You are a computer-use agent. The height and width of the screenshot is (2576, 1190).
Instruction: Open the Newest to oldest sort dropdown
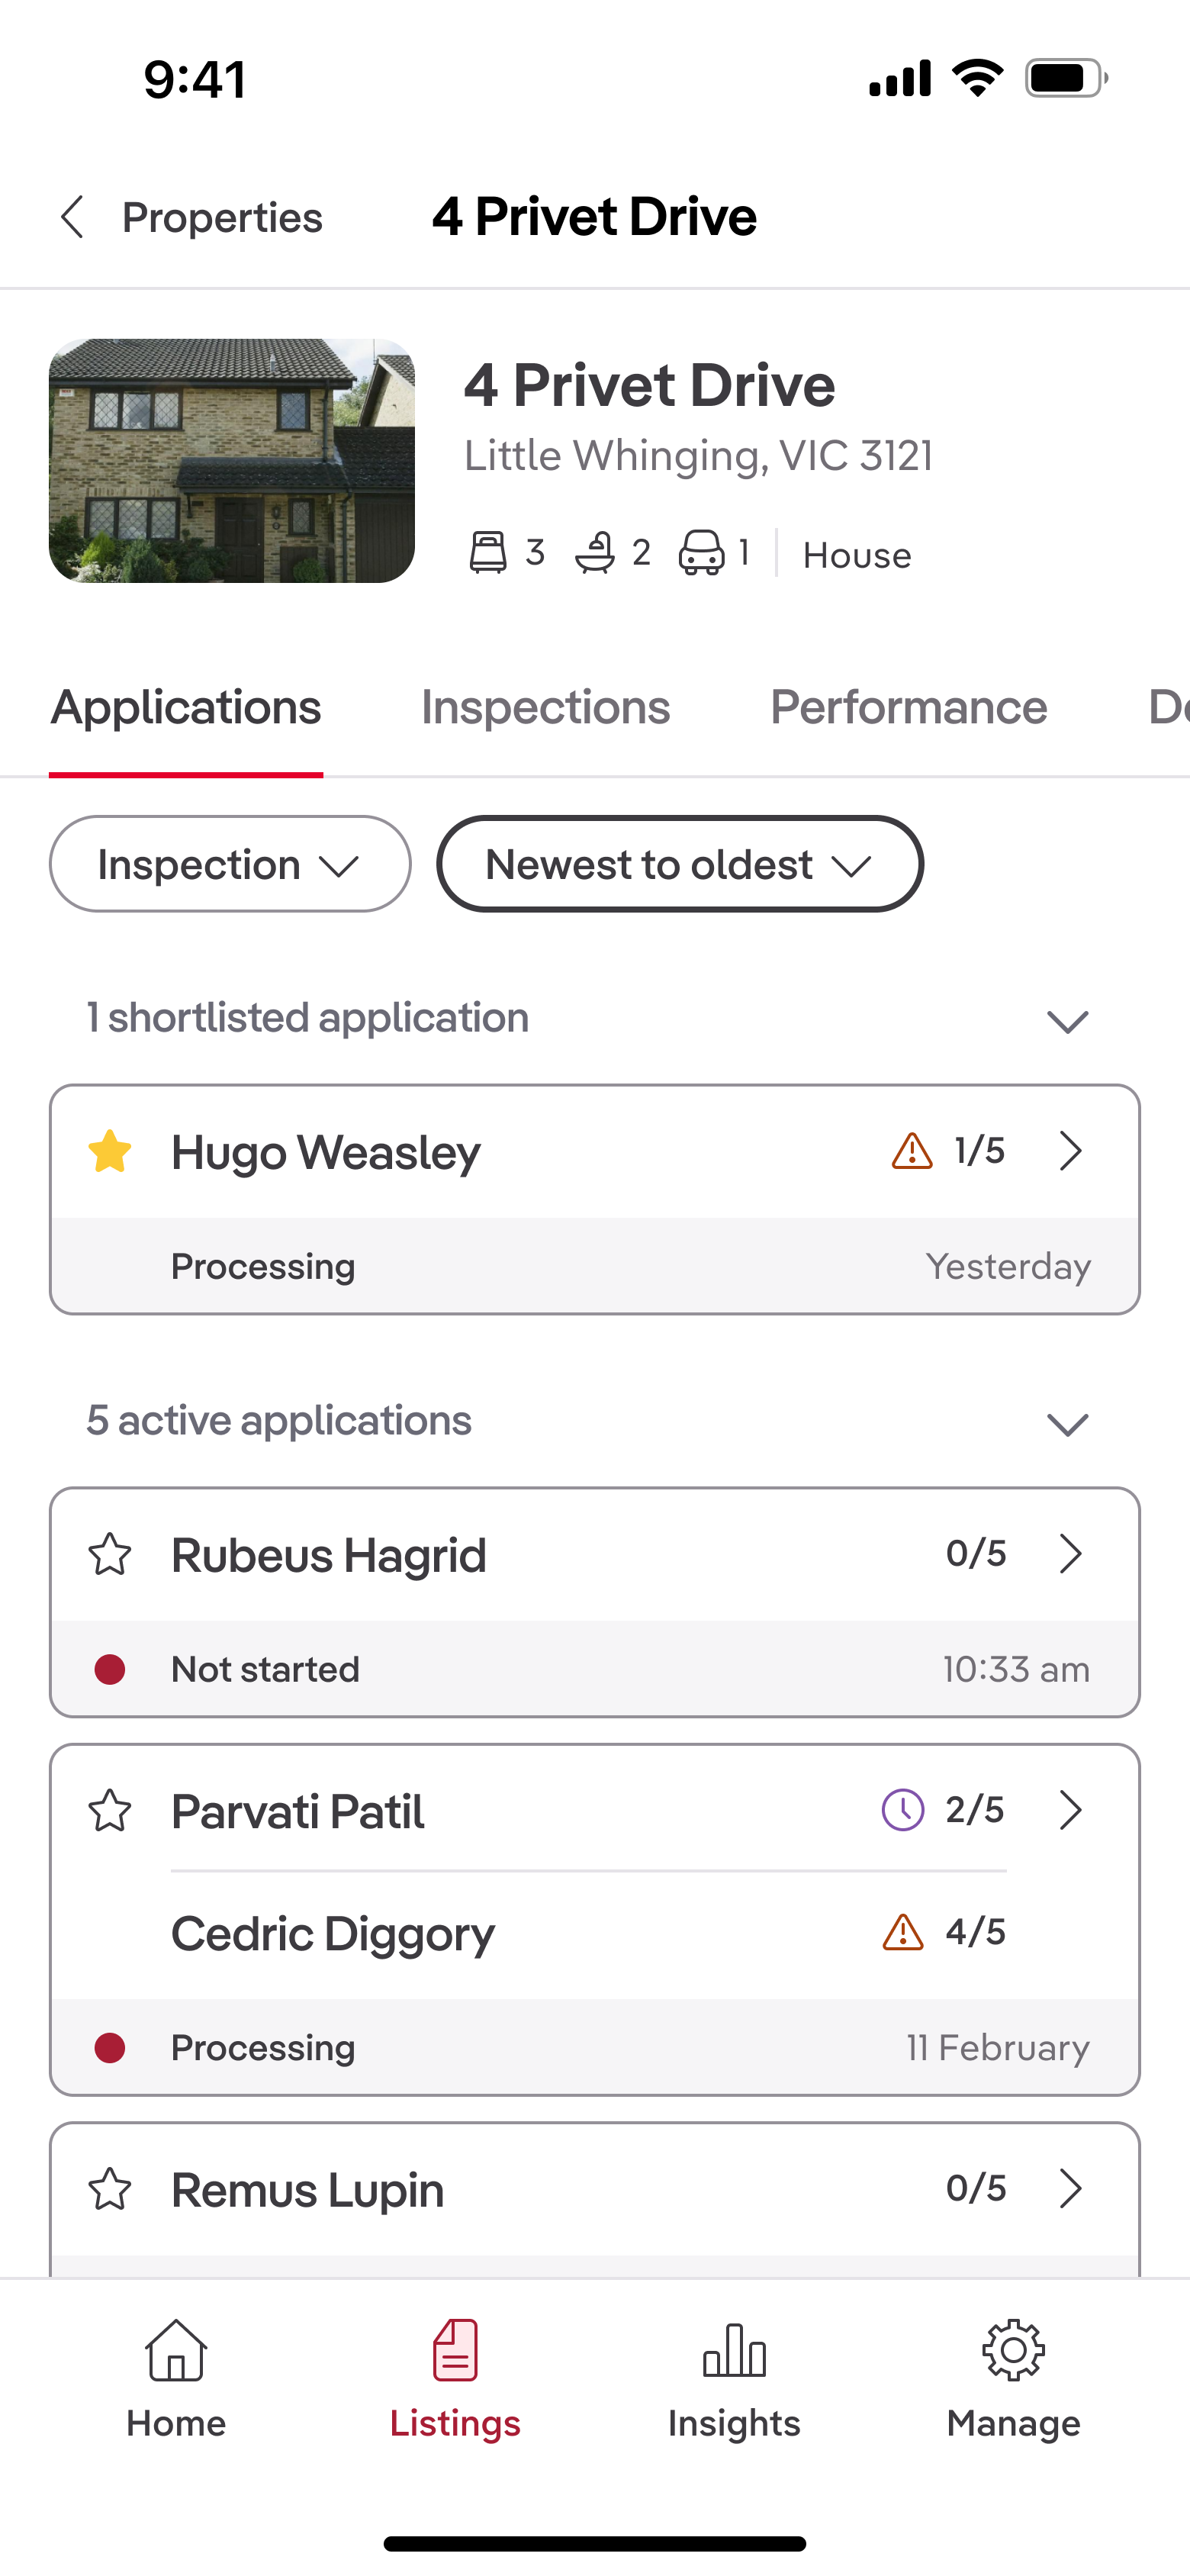point(678,864)
